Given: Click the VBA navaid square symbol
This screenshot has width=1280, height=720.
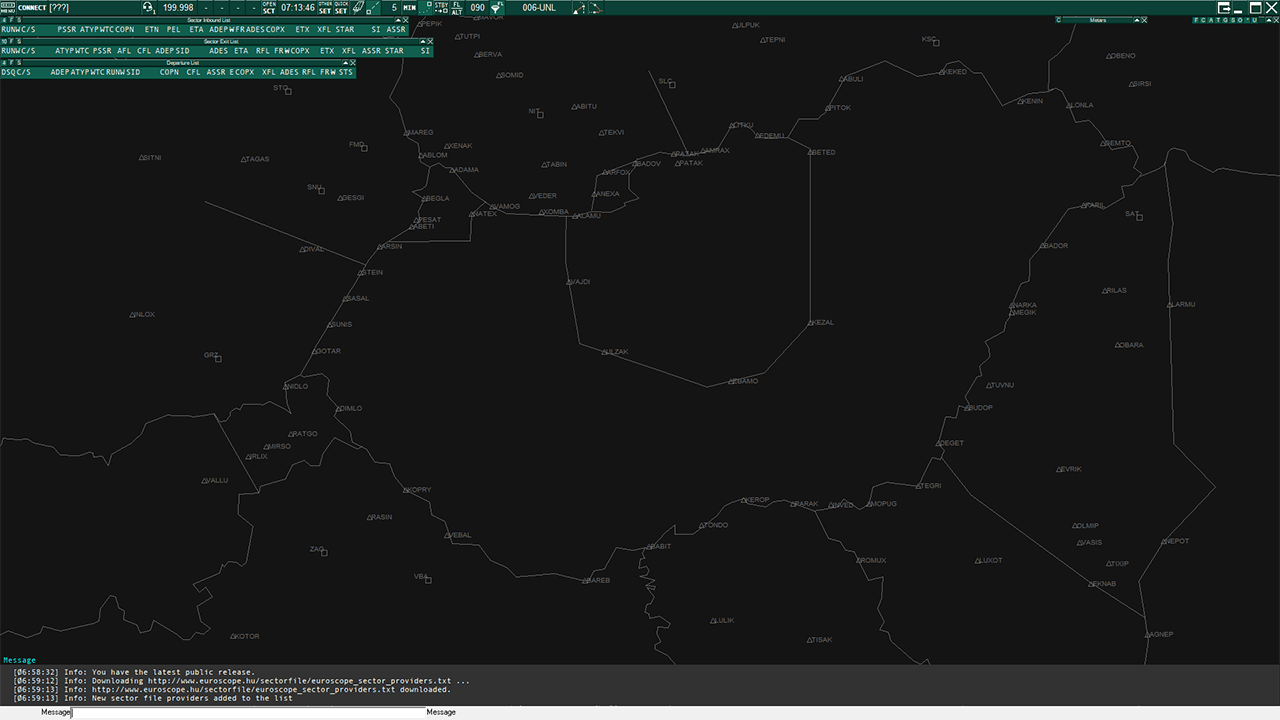Looking at the screenshot, I should (x=428, y=580).
